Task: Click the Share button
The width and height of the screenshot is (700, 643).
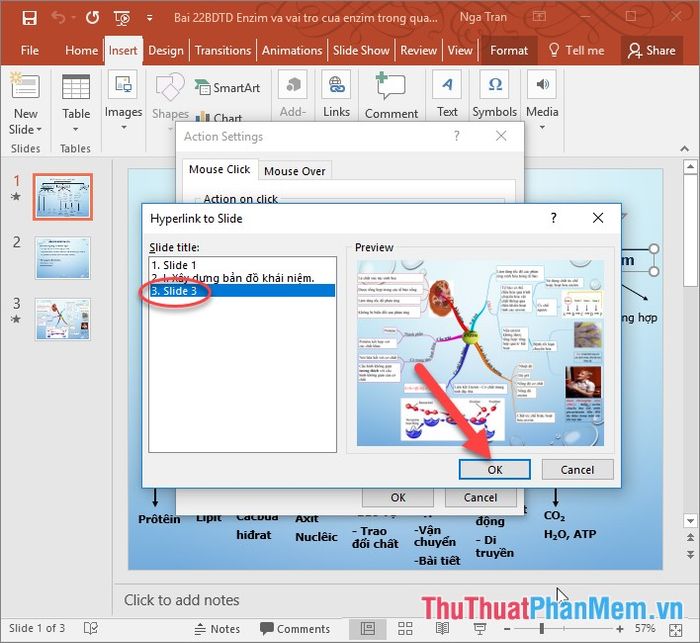Action: point(652,50)
